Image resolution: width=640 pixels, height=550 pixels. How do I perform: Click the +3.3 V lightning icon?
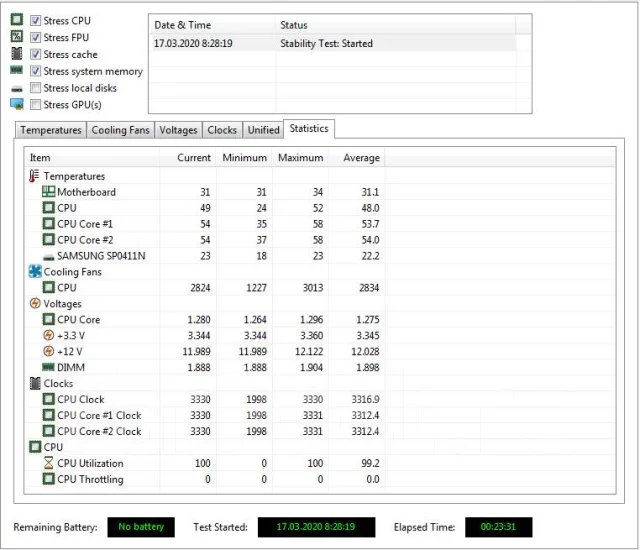tap(49, 335)
